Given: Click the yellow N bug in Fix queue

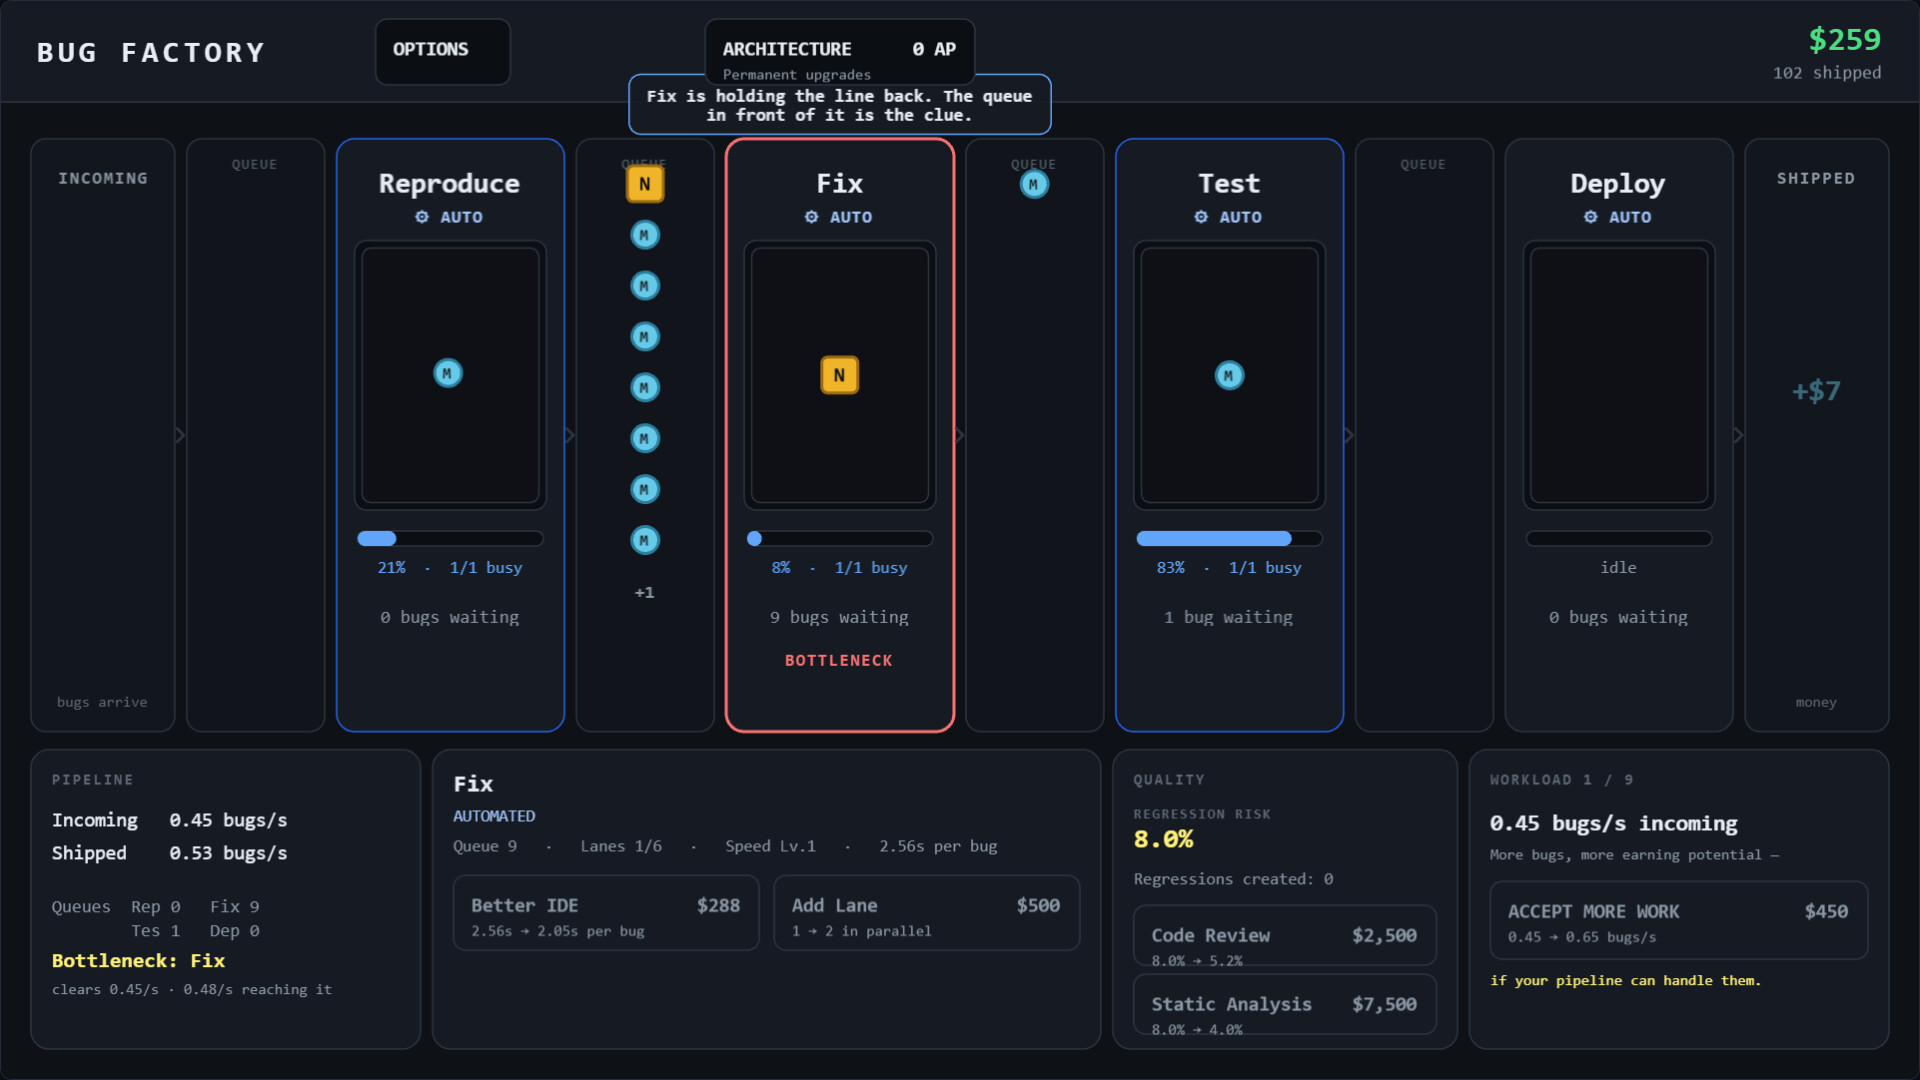Looking at the screenshot, I should click(x=645, y=184).
